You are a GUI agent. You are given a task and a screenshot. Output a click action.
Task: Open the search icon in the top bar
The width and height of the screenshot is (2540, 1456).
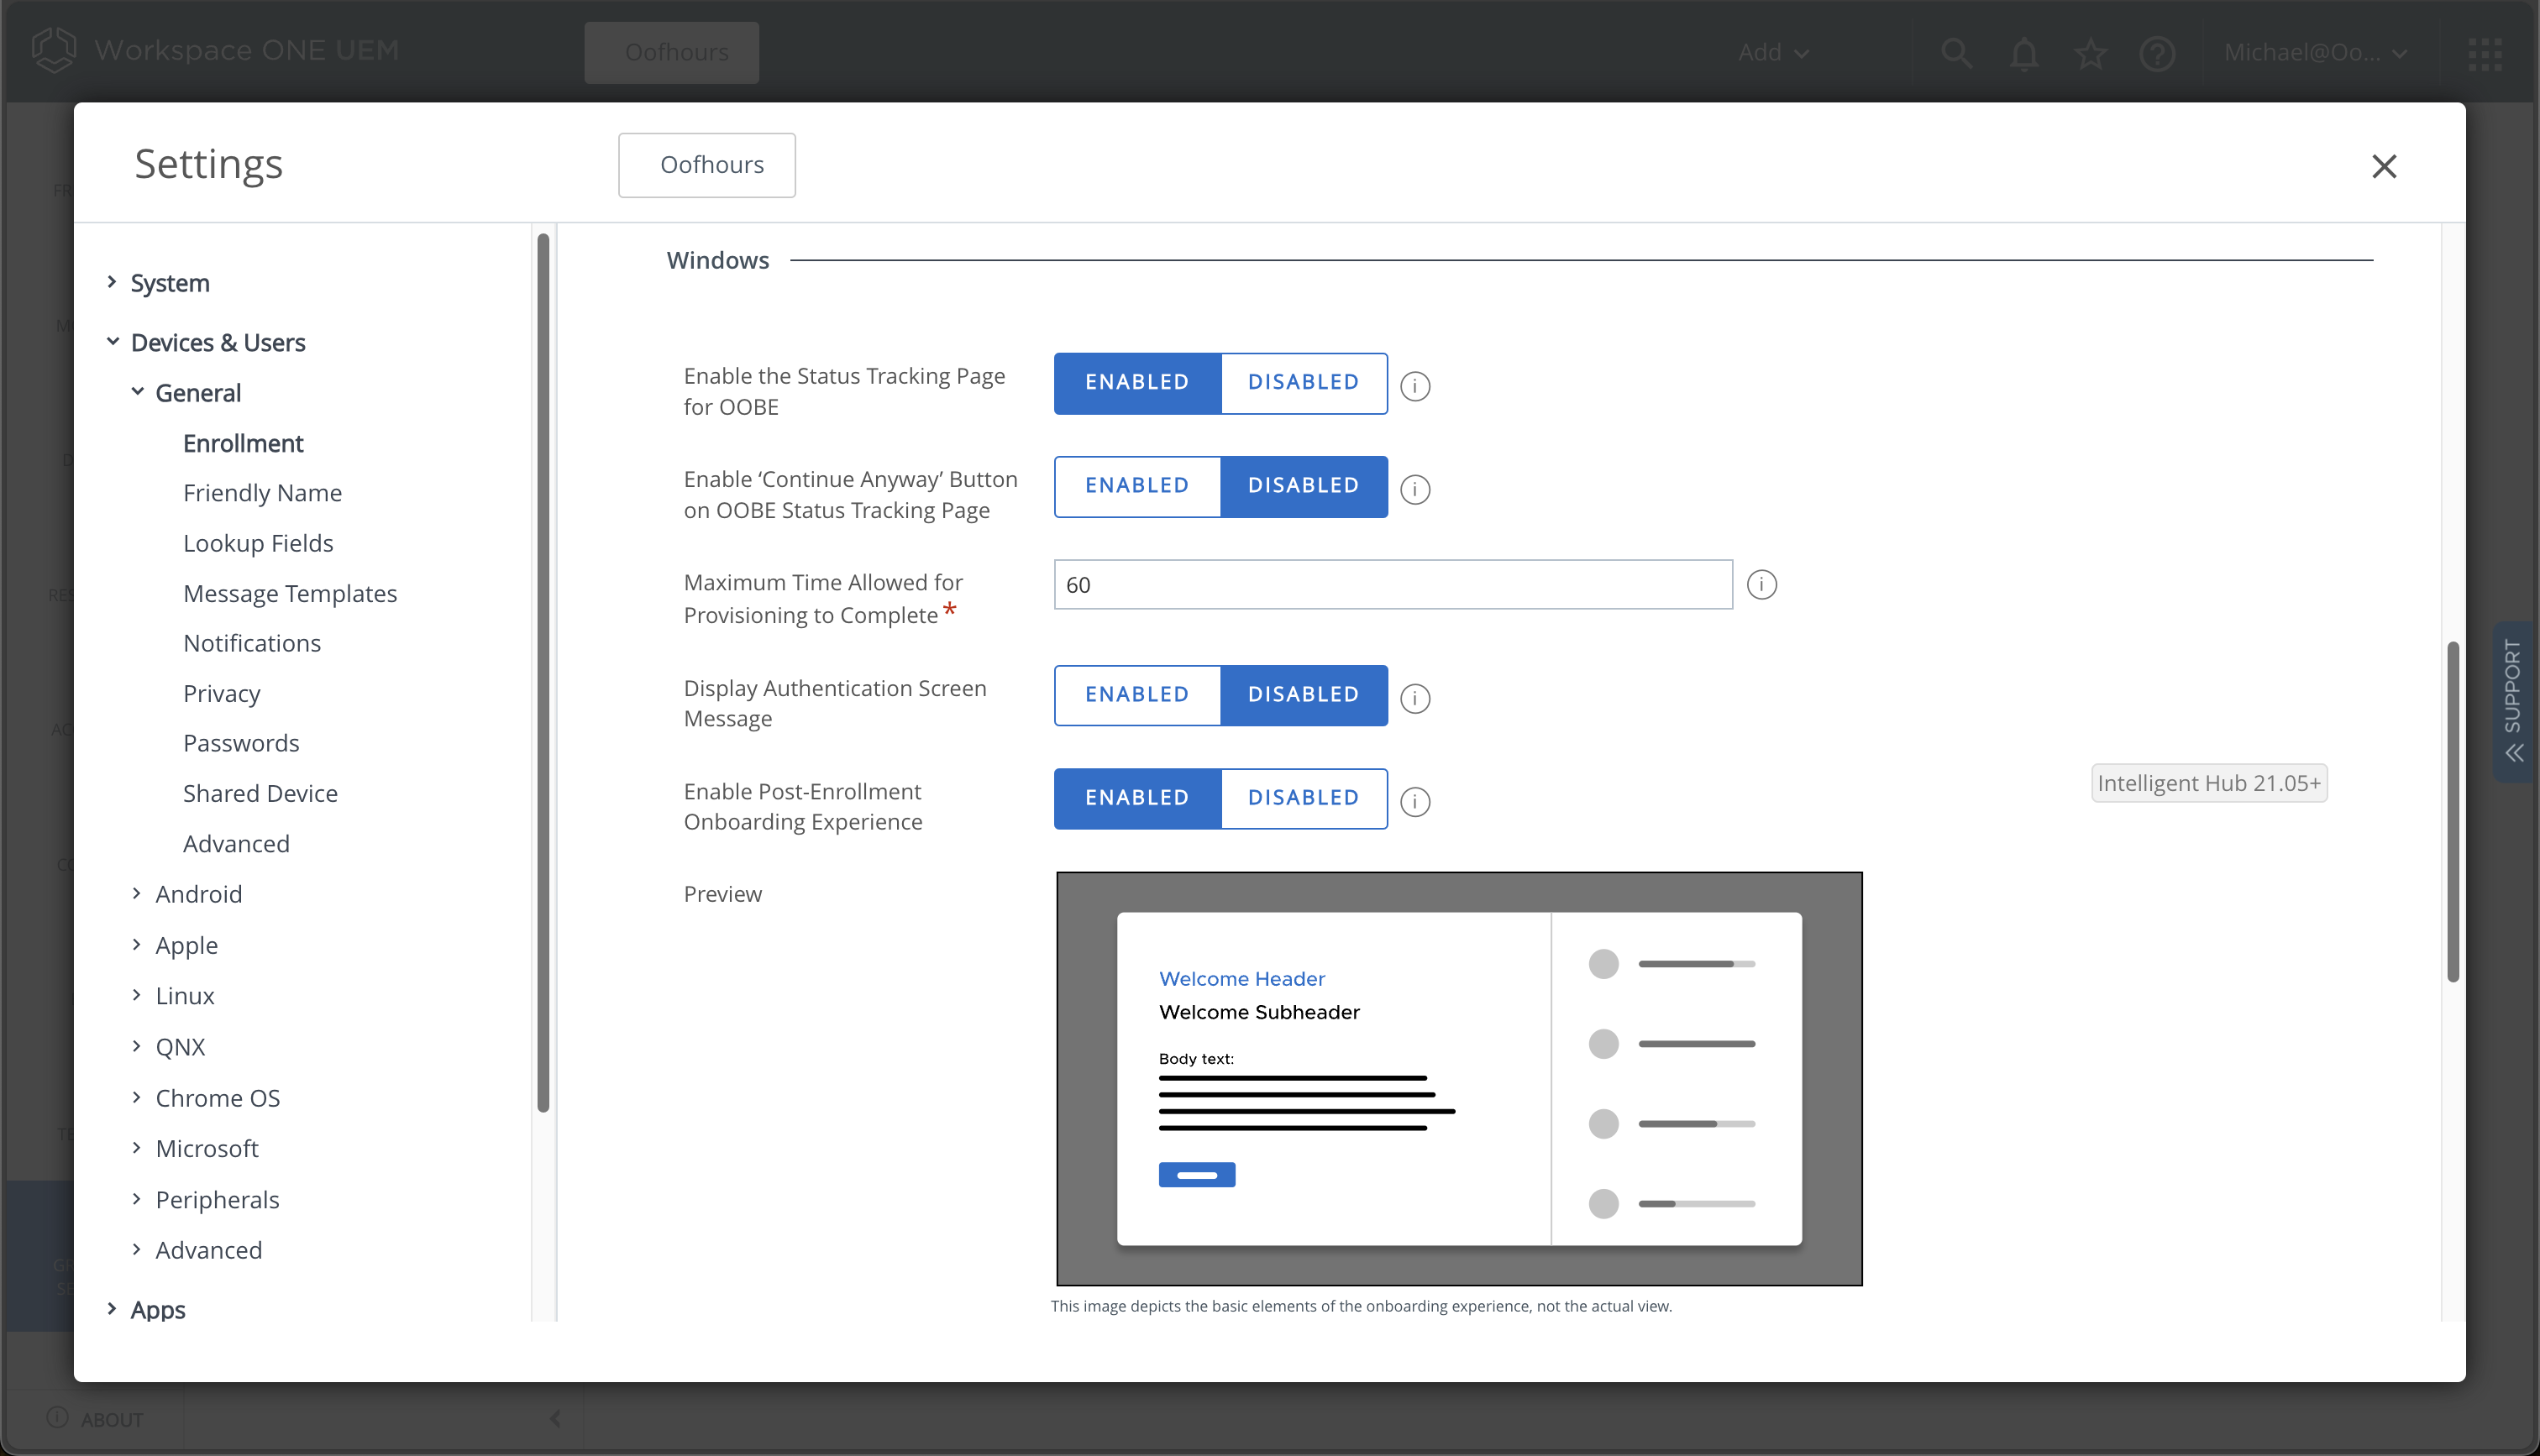[1956, 52]
